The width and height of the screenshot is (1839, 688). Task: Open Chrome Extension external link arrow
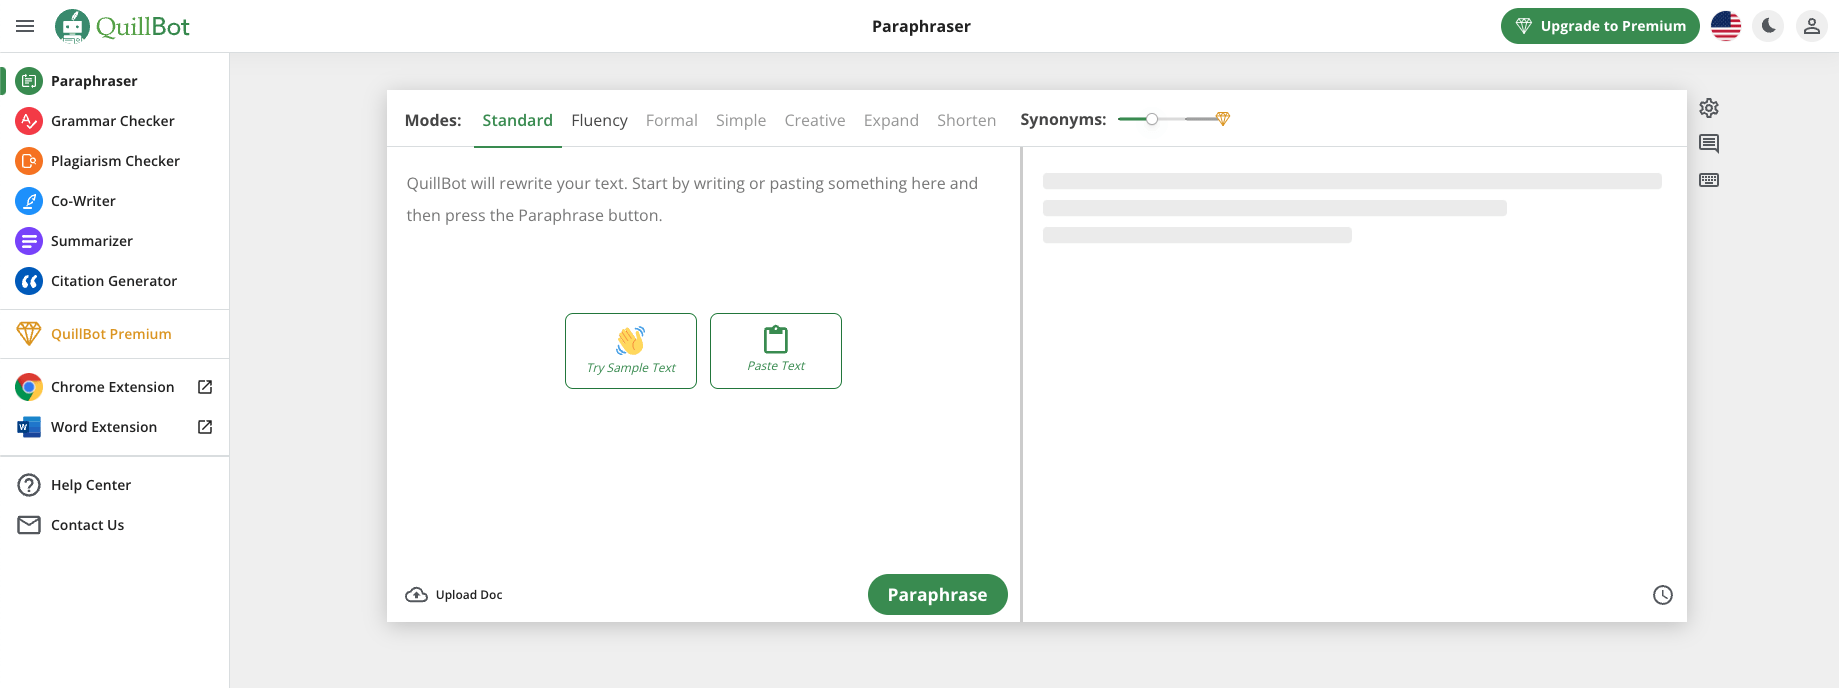point(205,387)
